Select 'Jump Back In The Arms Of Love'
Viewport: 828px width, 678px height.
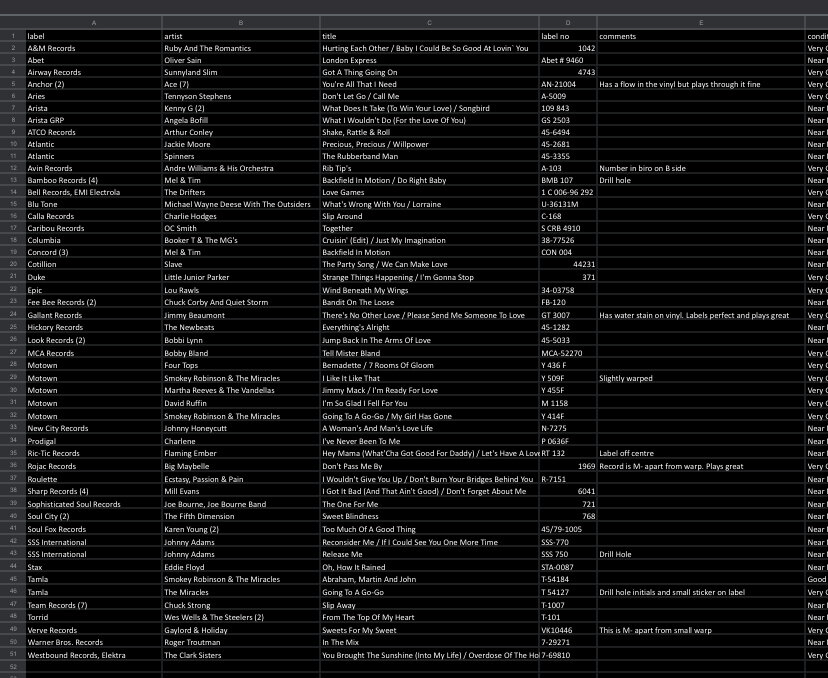429,340
